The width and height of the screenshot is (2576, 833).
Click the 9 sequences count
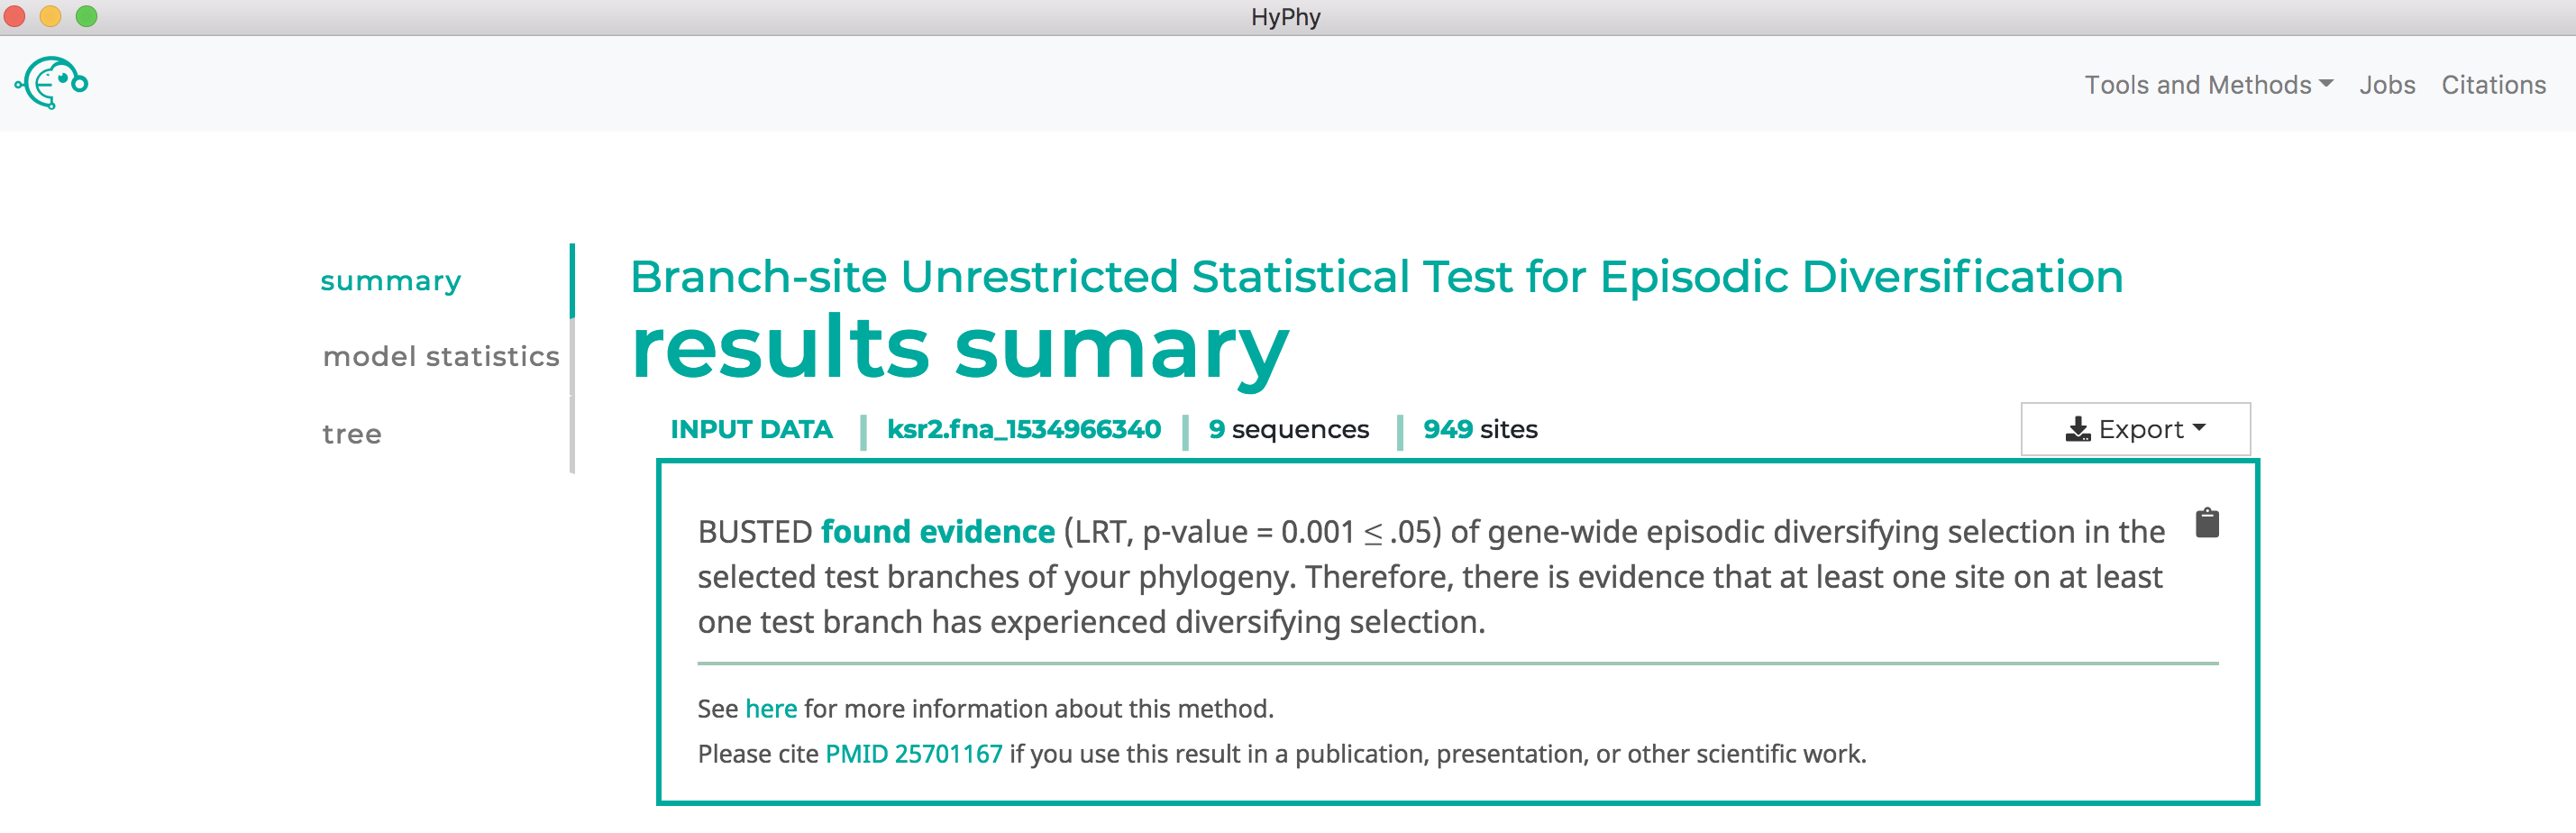pos(1288,429)
